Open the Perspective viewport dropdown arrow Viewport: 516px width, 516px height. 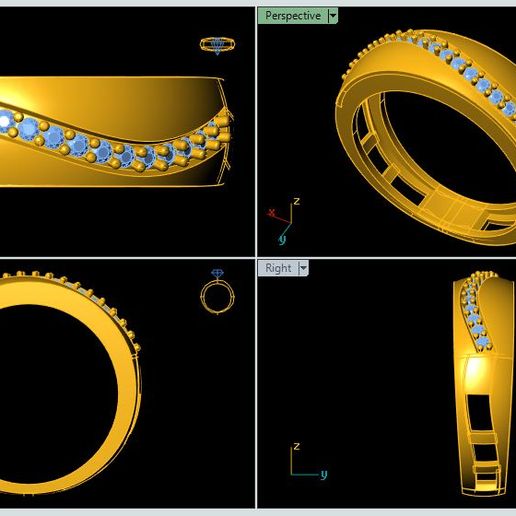(x=333, y=16)
